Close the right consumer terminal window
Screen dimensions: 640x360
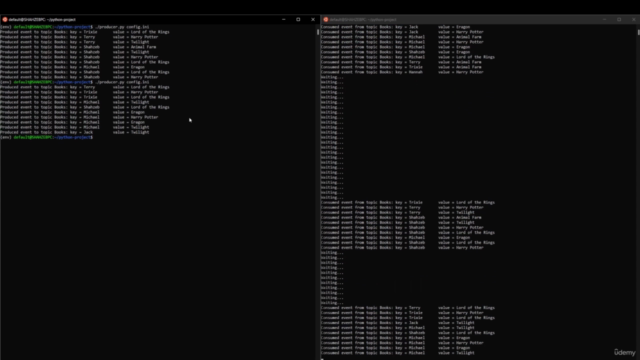(633, 20)
